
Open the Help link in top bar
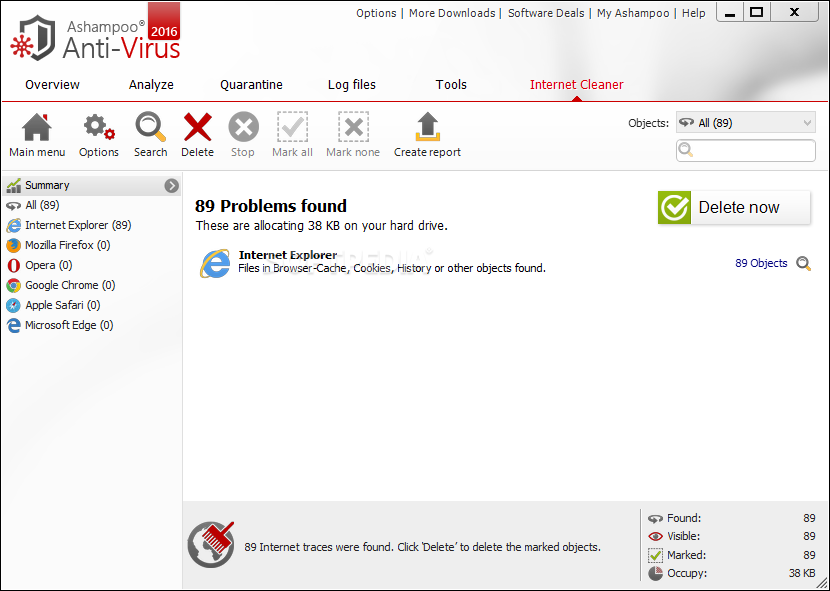pos(693,13)
